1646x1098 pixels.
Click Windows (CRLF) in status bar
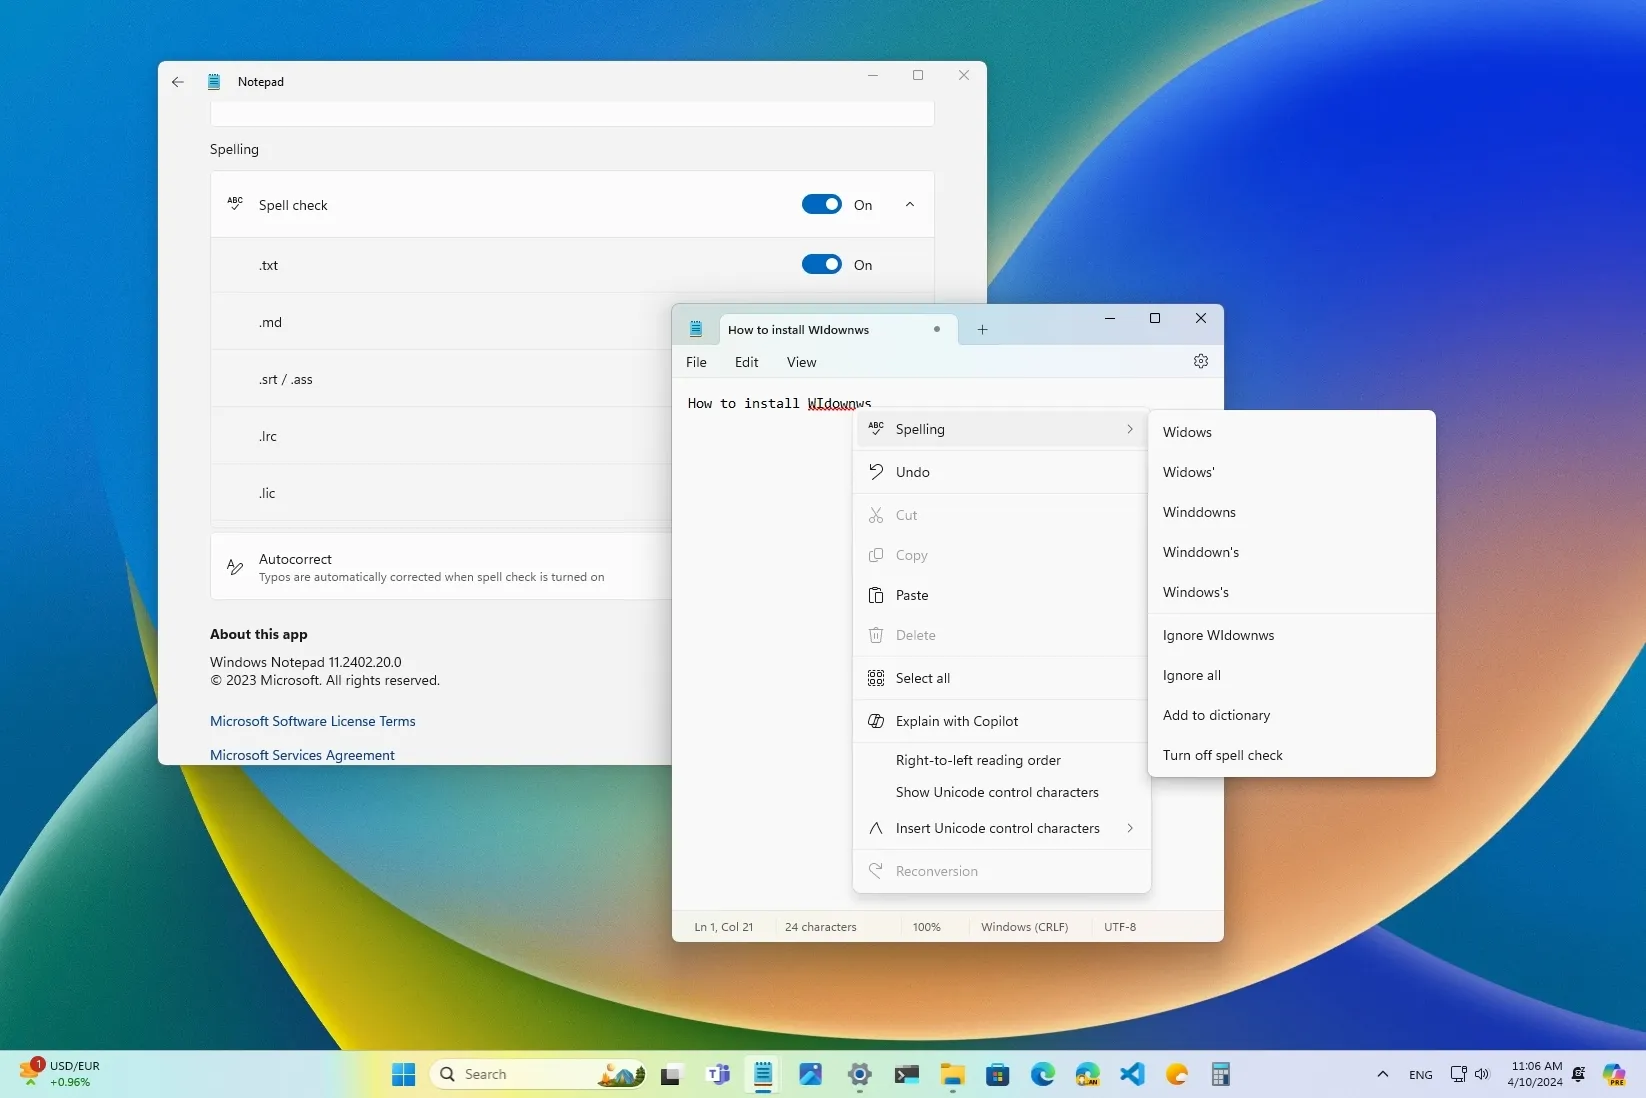click(1024, 927)
